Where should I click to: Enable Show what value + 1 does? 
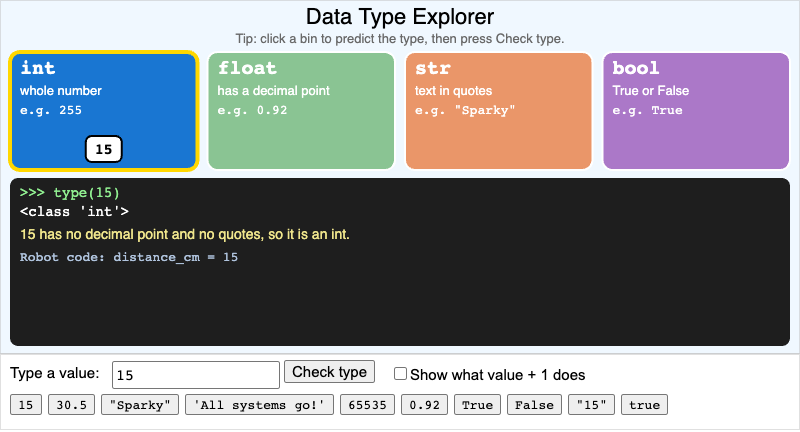pos(401,374)
